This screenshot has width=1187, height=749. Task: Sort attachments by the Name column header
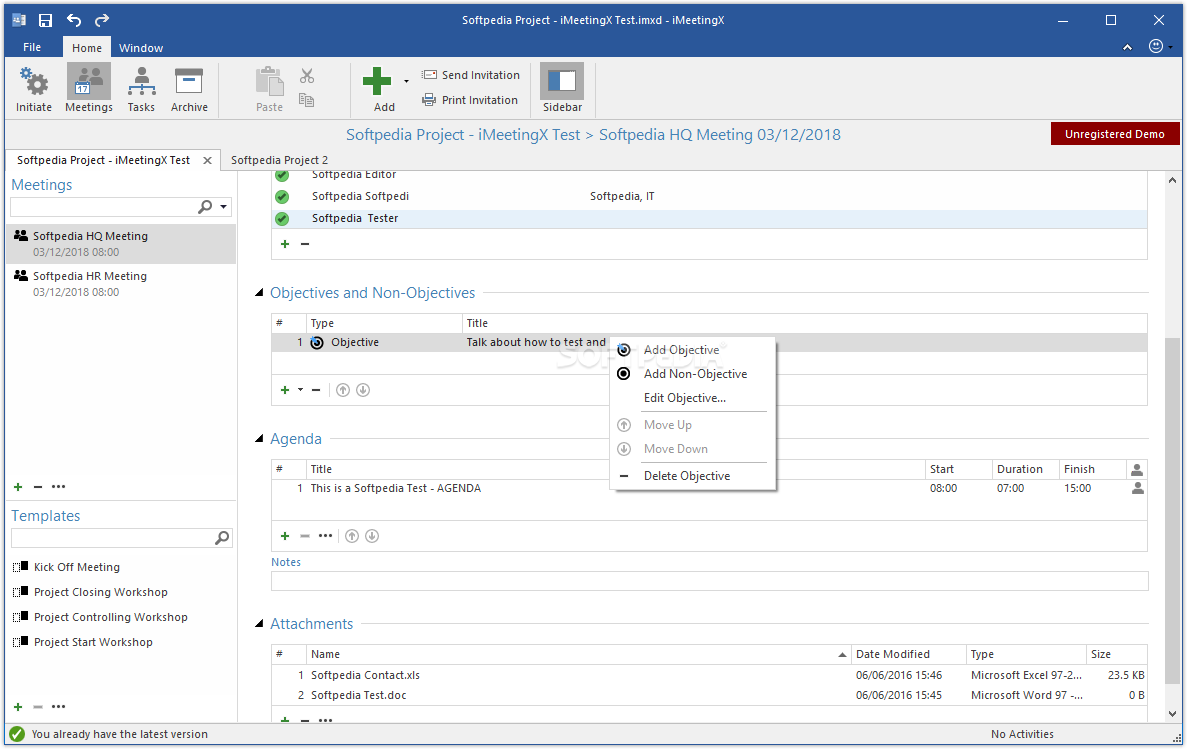[579, 654]
